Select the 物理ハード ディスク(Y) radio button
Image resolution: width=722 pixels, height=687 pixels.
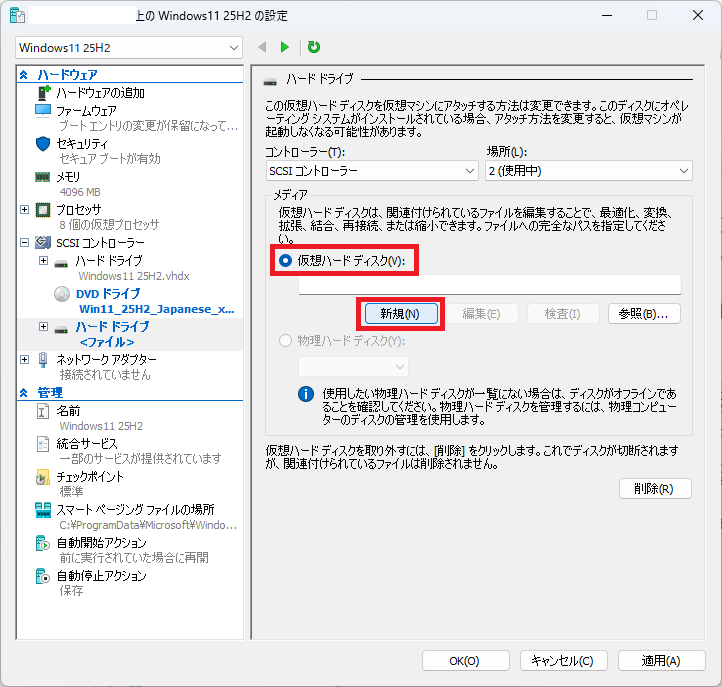[x=285, y=341]
